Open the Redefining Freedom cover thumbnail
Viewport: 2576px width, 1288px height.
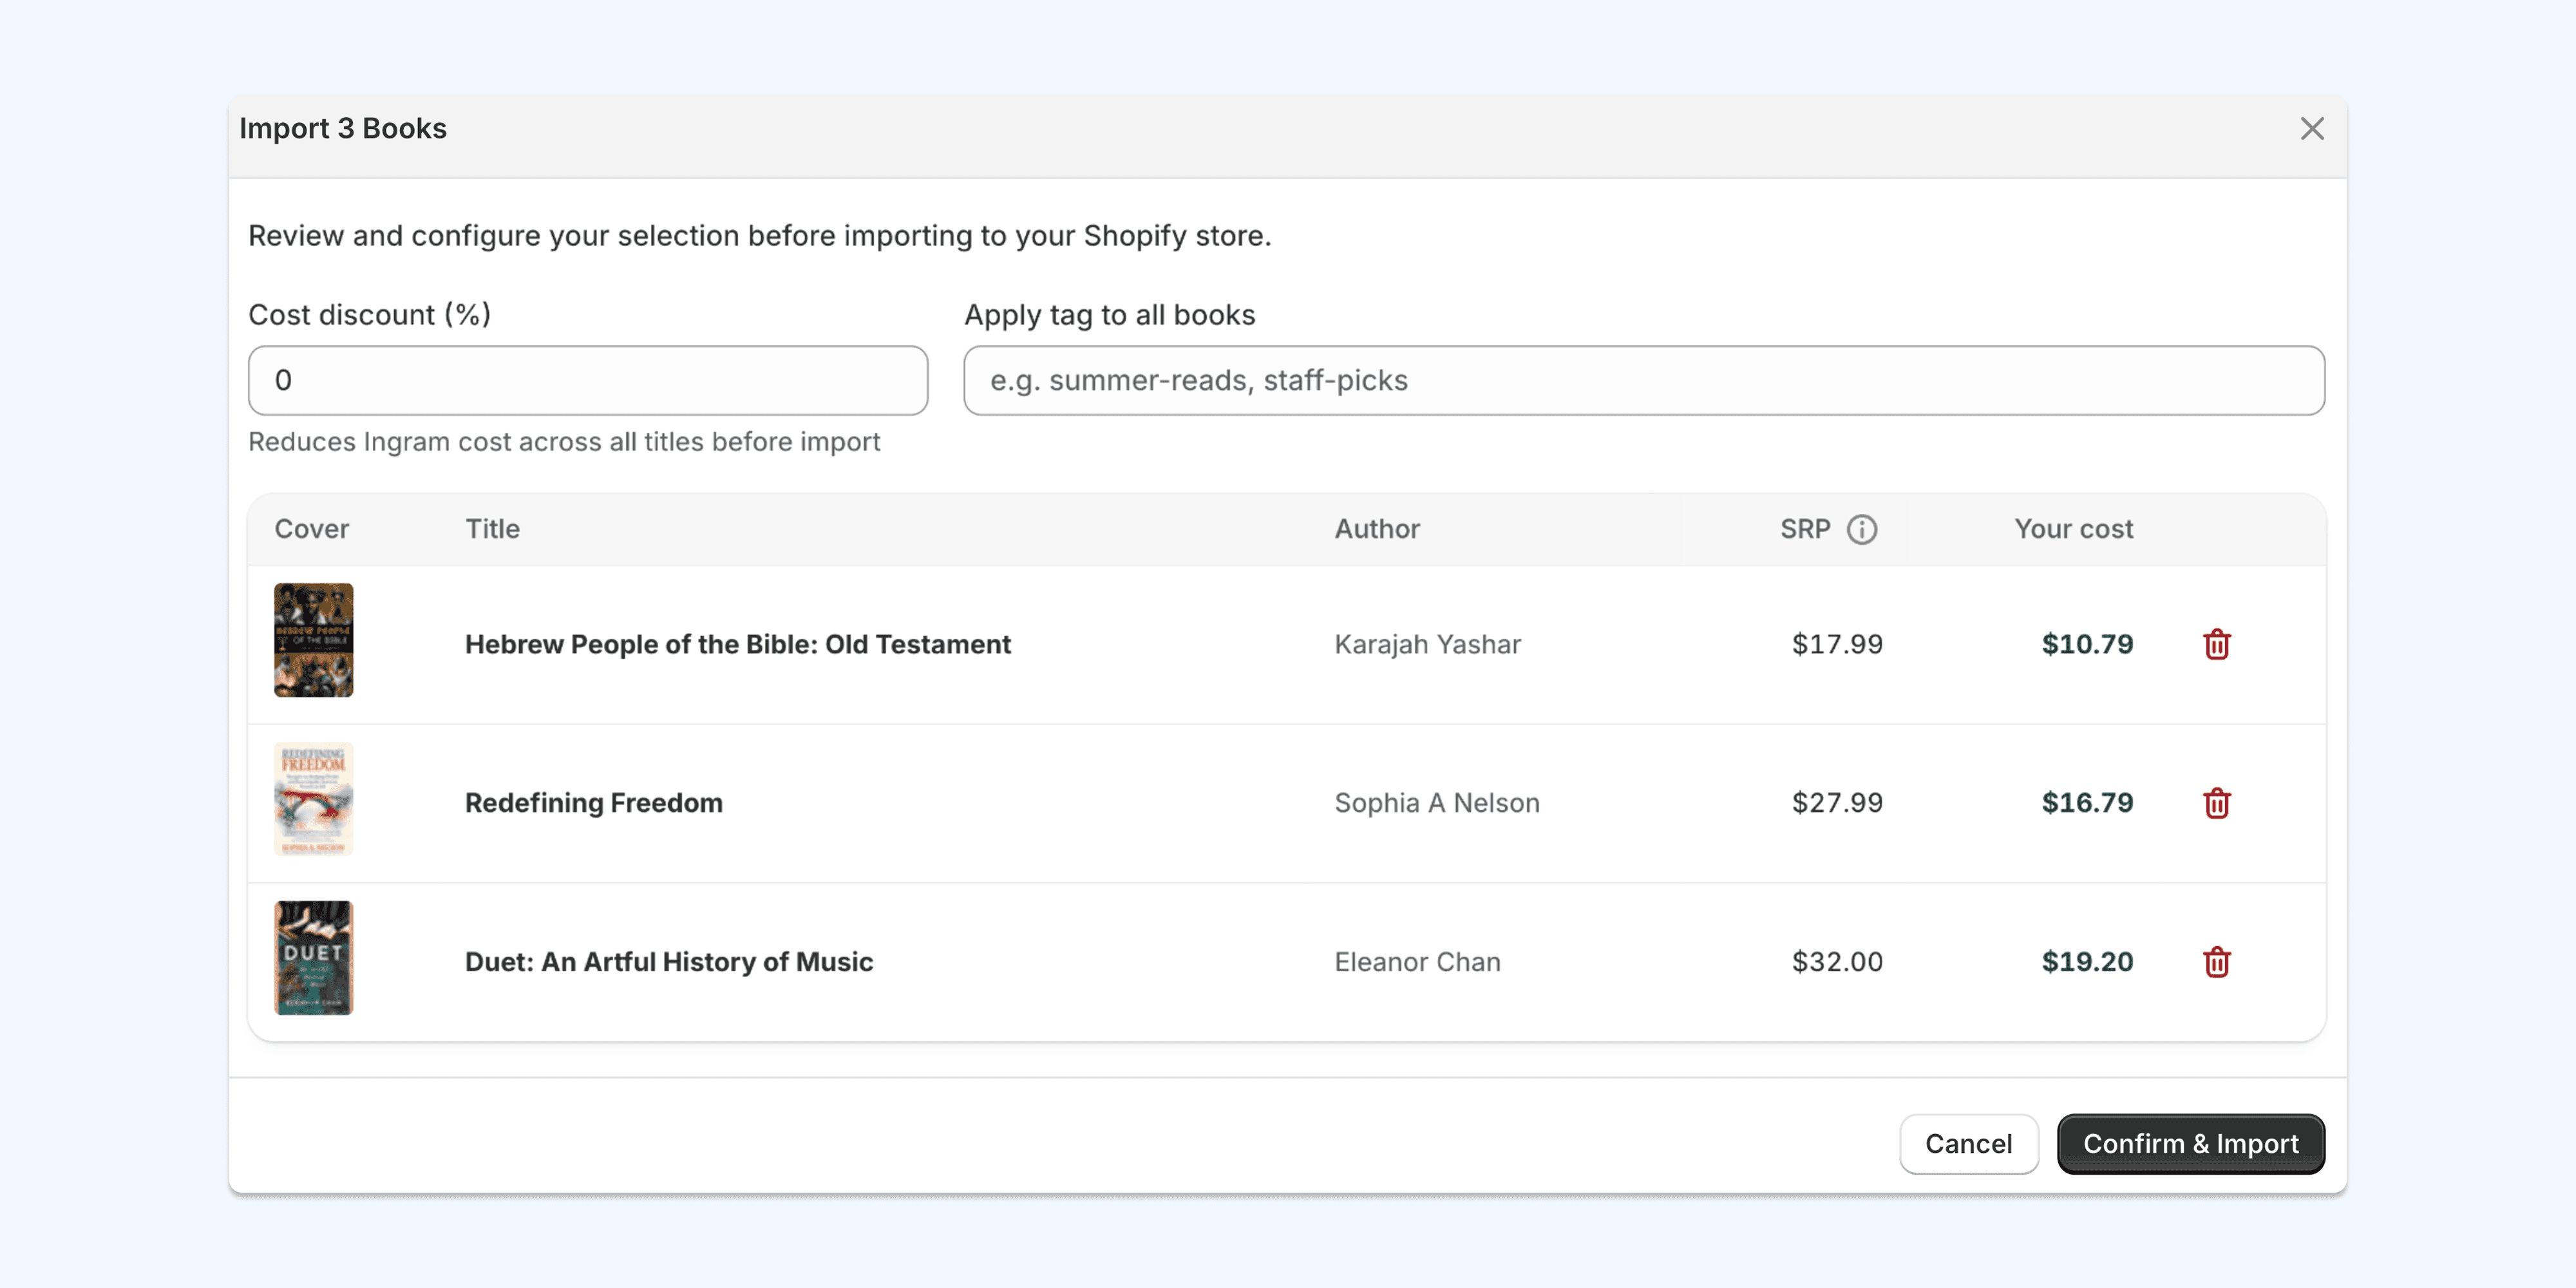314,799
